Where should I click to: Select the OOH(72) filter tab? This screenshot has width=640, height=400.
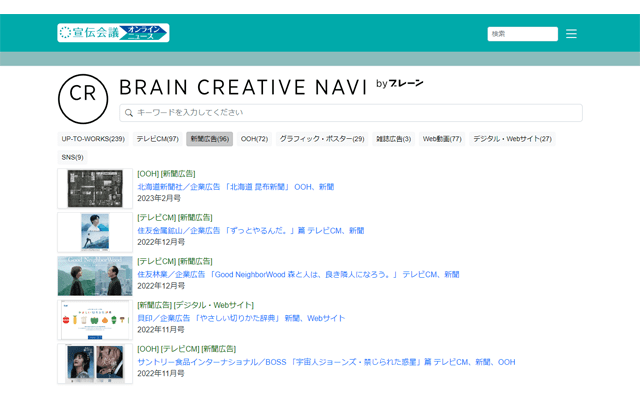[x=254, y=139]
